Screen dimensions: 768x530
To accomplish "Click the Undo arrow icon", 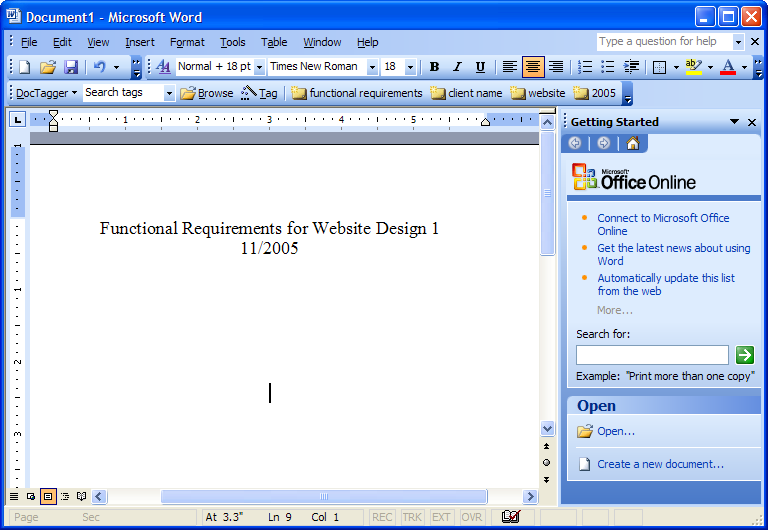I will pyautogui.click(x=99, y=67).
